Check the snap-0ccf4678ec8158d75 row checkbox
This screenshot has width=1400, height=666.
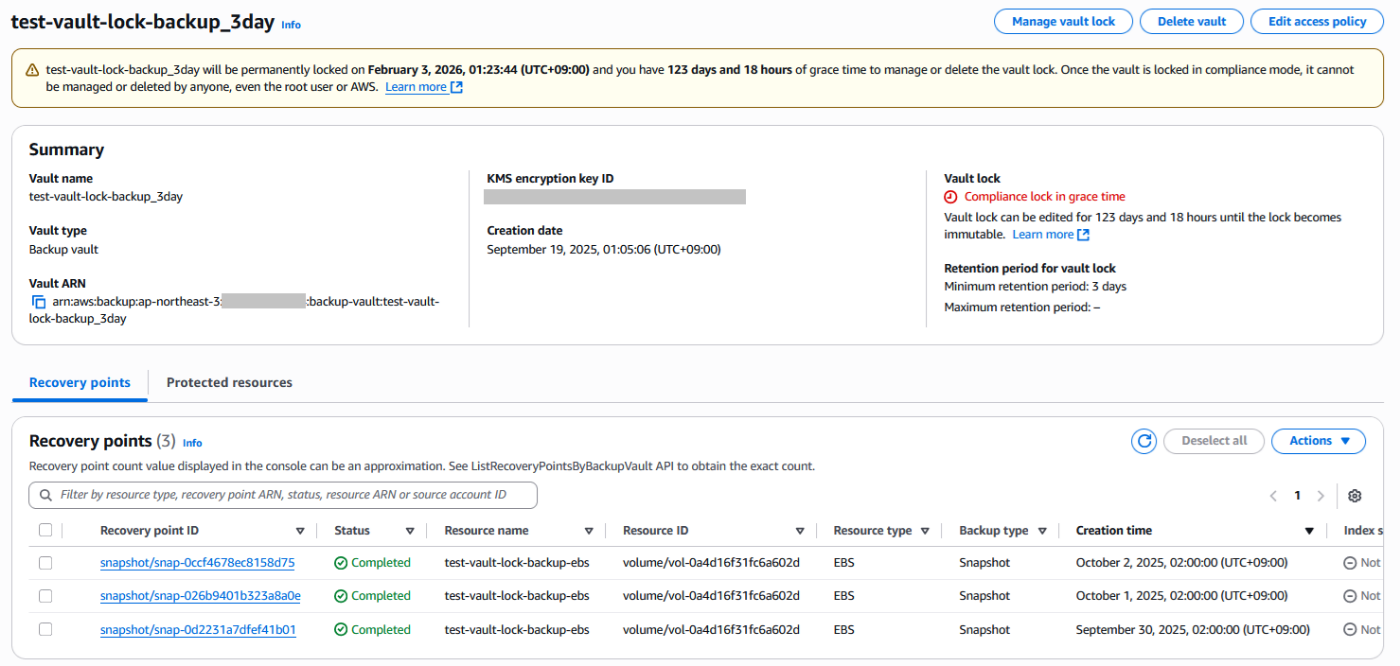pos(45,563)
